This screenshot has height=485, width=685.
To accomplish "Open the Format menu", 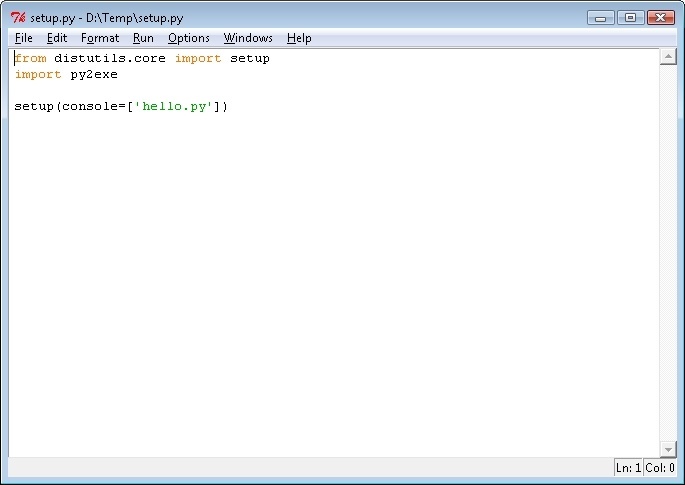I will (x=100, y=38).
